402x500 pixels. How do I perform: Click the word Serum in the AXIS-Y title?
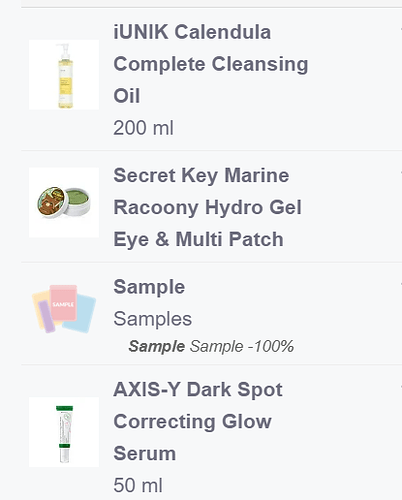[145, 453]
